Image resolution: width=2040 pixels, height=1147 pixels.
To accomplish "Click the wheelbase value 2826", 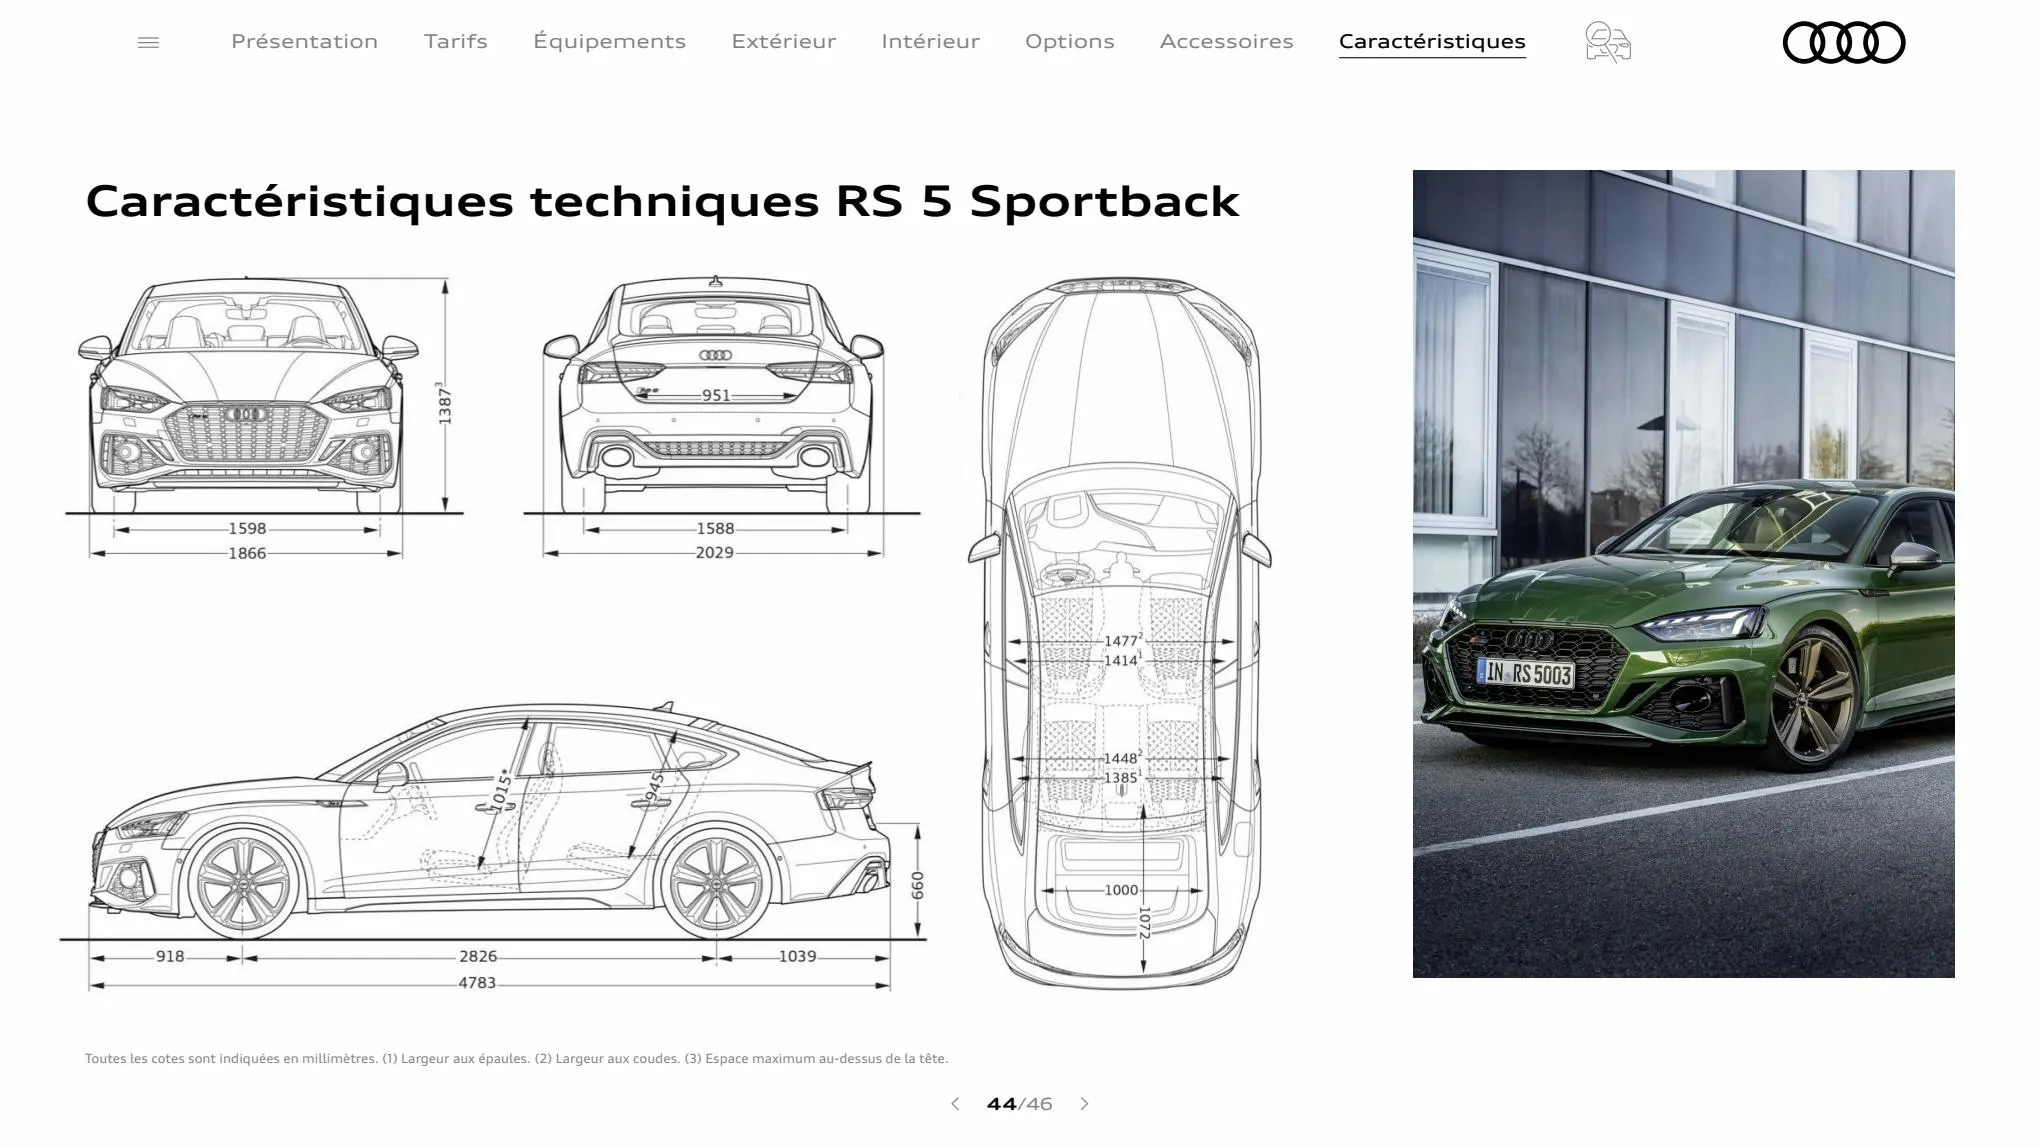I will [478, 957].
